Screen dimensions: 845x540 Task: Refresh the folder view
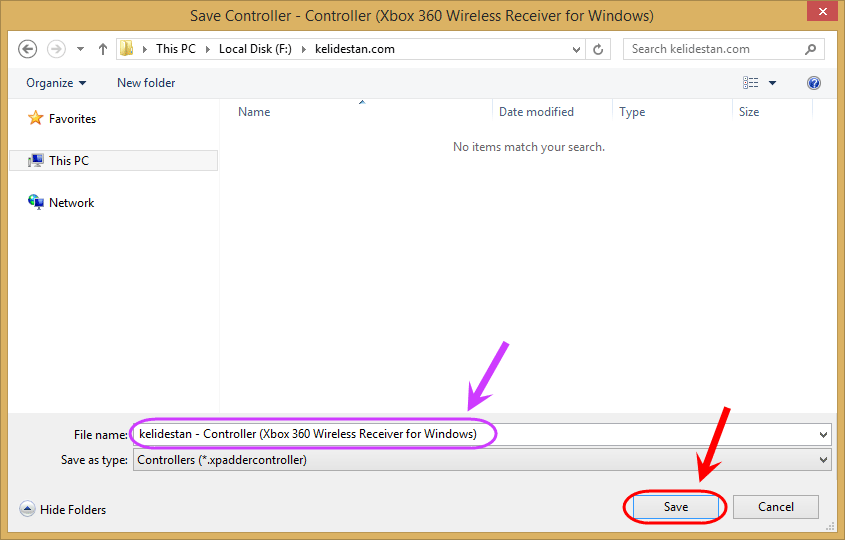tap(598, 50)
